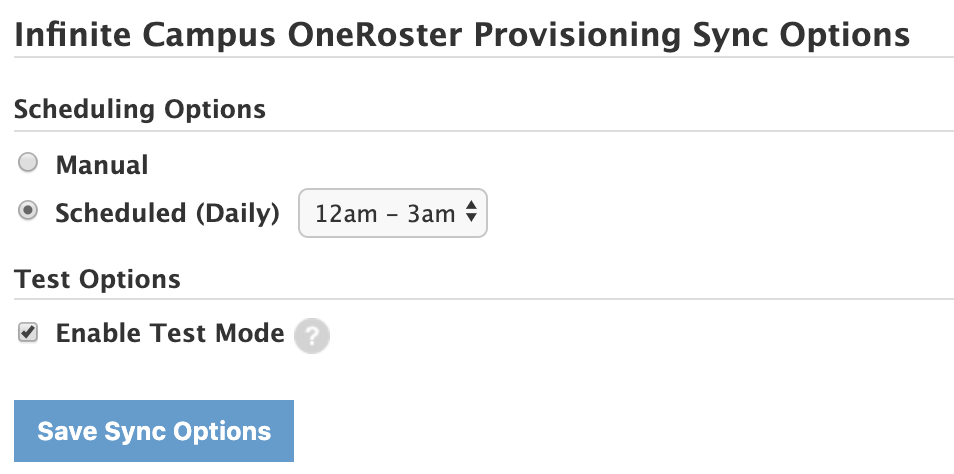Screen dimensions: 954x474
Task: Choose the Scheduled (Daily) radio button
Action: (x=29, y=211)
